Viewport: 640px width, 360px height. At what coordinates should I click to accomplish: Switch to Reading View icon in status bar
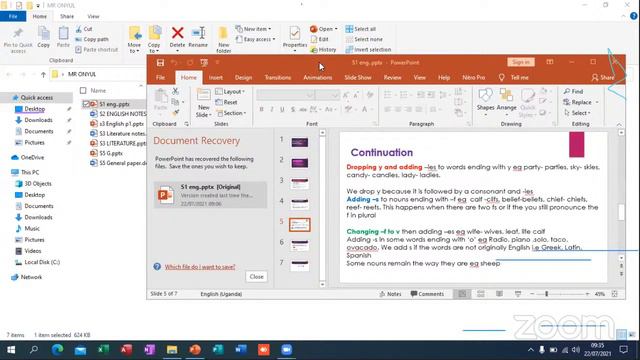click(x=499, y=294)
